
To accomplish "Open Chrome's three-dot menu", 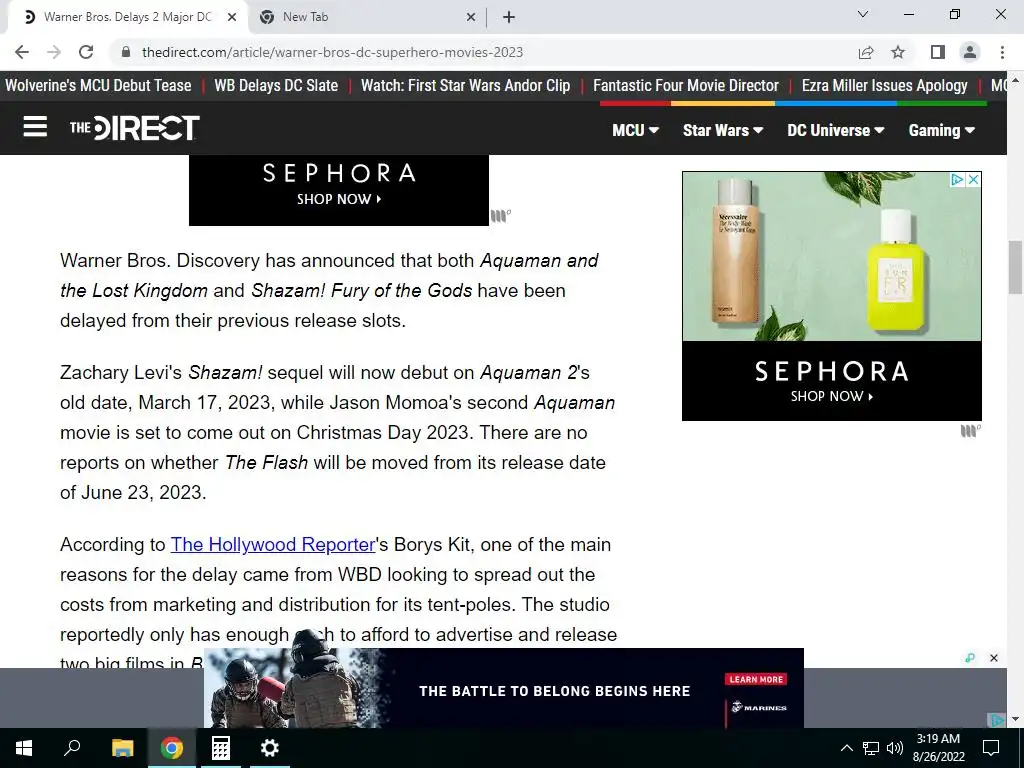I will click(x=1002, y=52).
